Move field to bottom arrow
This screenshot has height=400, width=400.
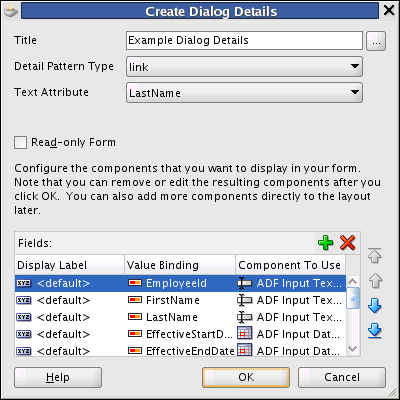pyautogui.click(x=375, y=331)
